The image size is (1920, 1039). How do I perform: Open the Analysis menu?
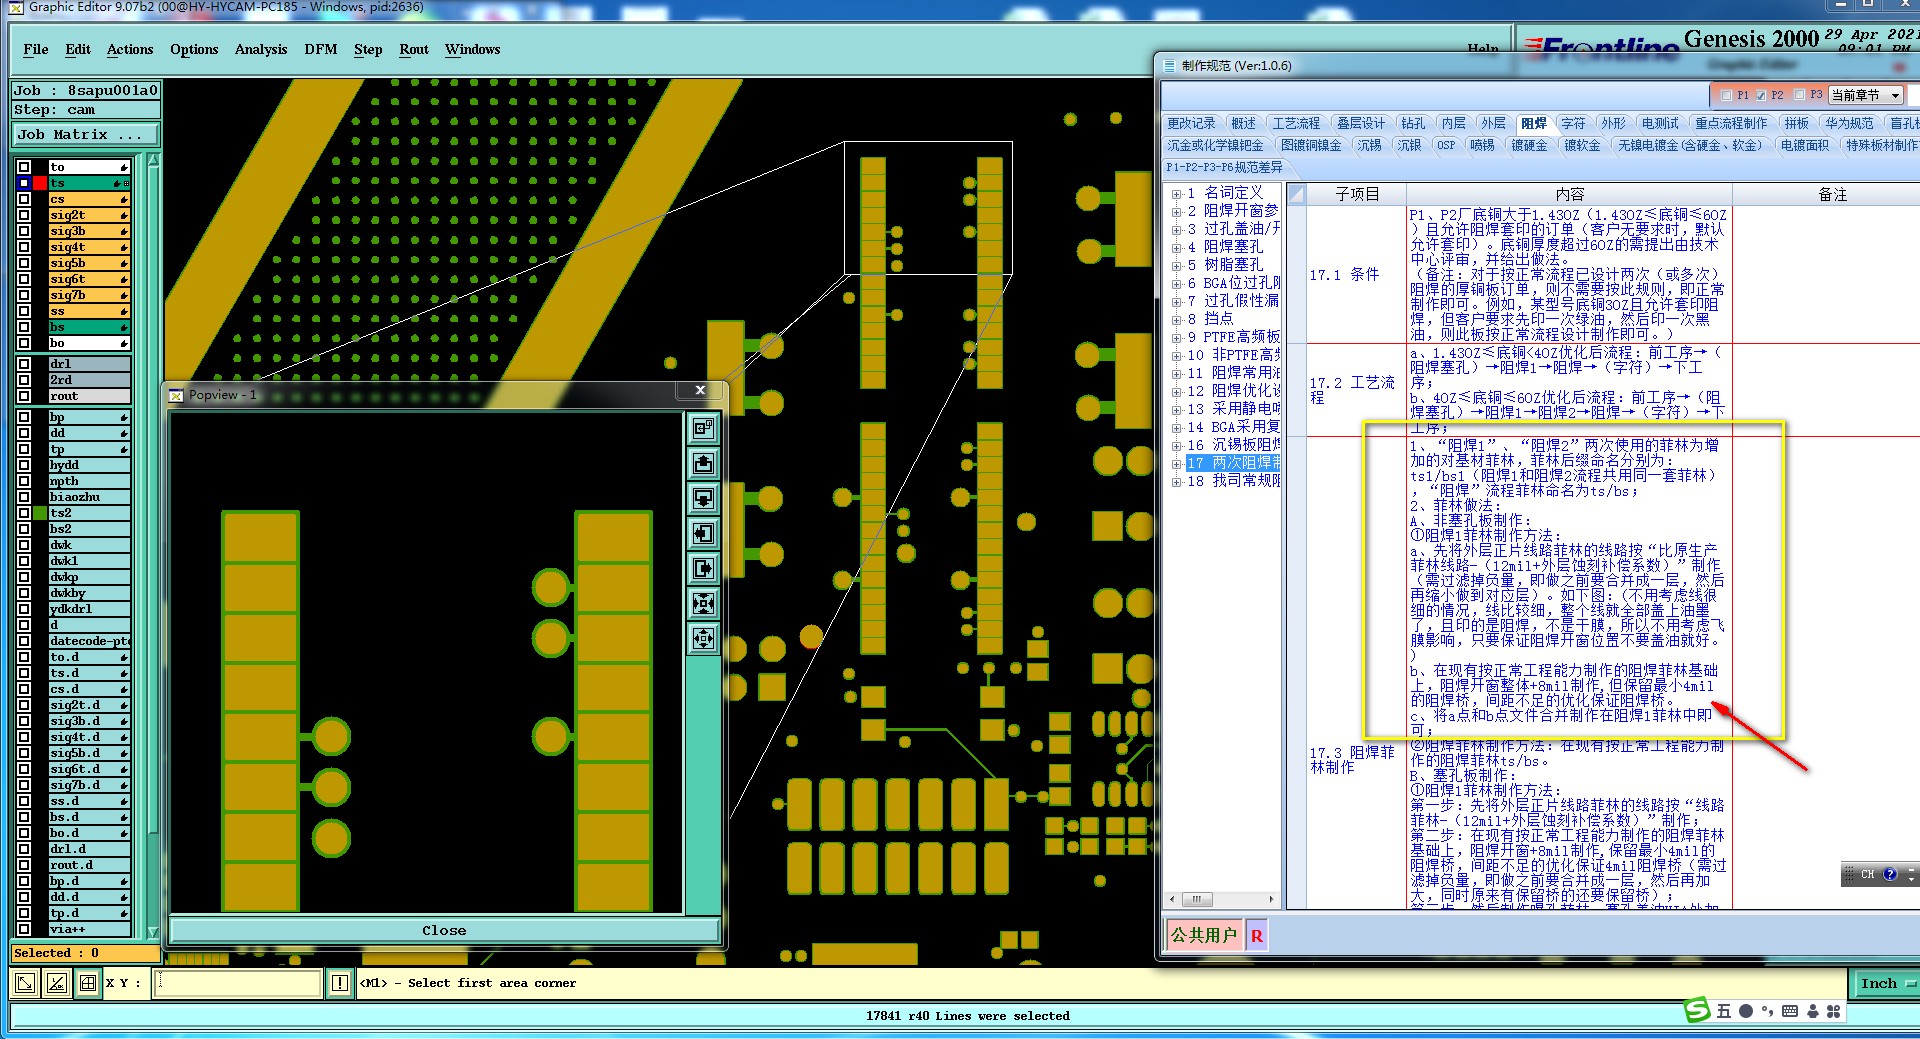[x=261, y=49]
